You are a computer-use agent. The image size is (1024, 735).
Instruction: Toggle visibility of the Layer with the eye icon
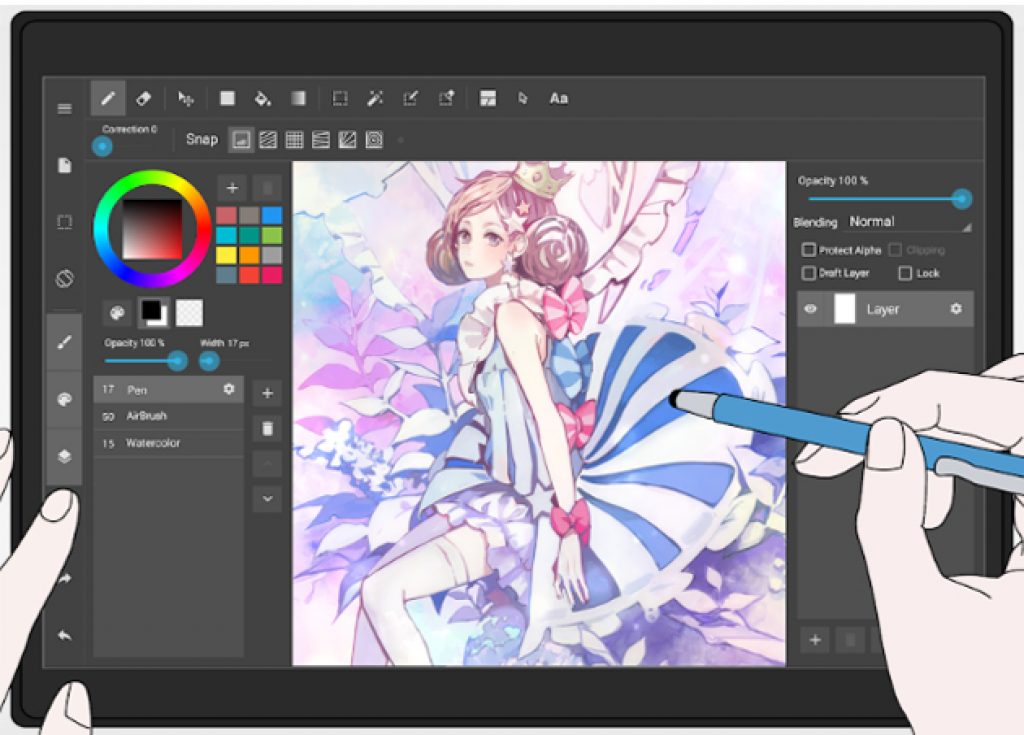(x=811, y=309)
